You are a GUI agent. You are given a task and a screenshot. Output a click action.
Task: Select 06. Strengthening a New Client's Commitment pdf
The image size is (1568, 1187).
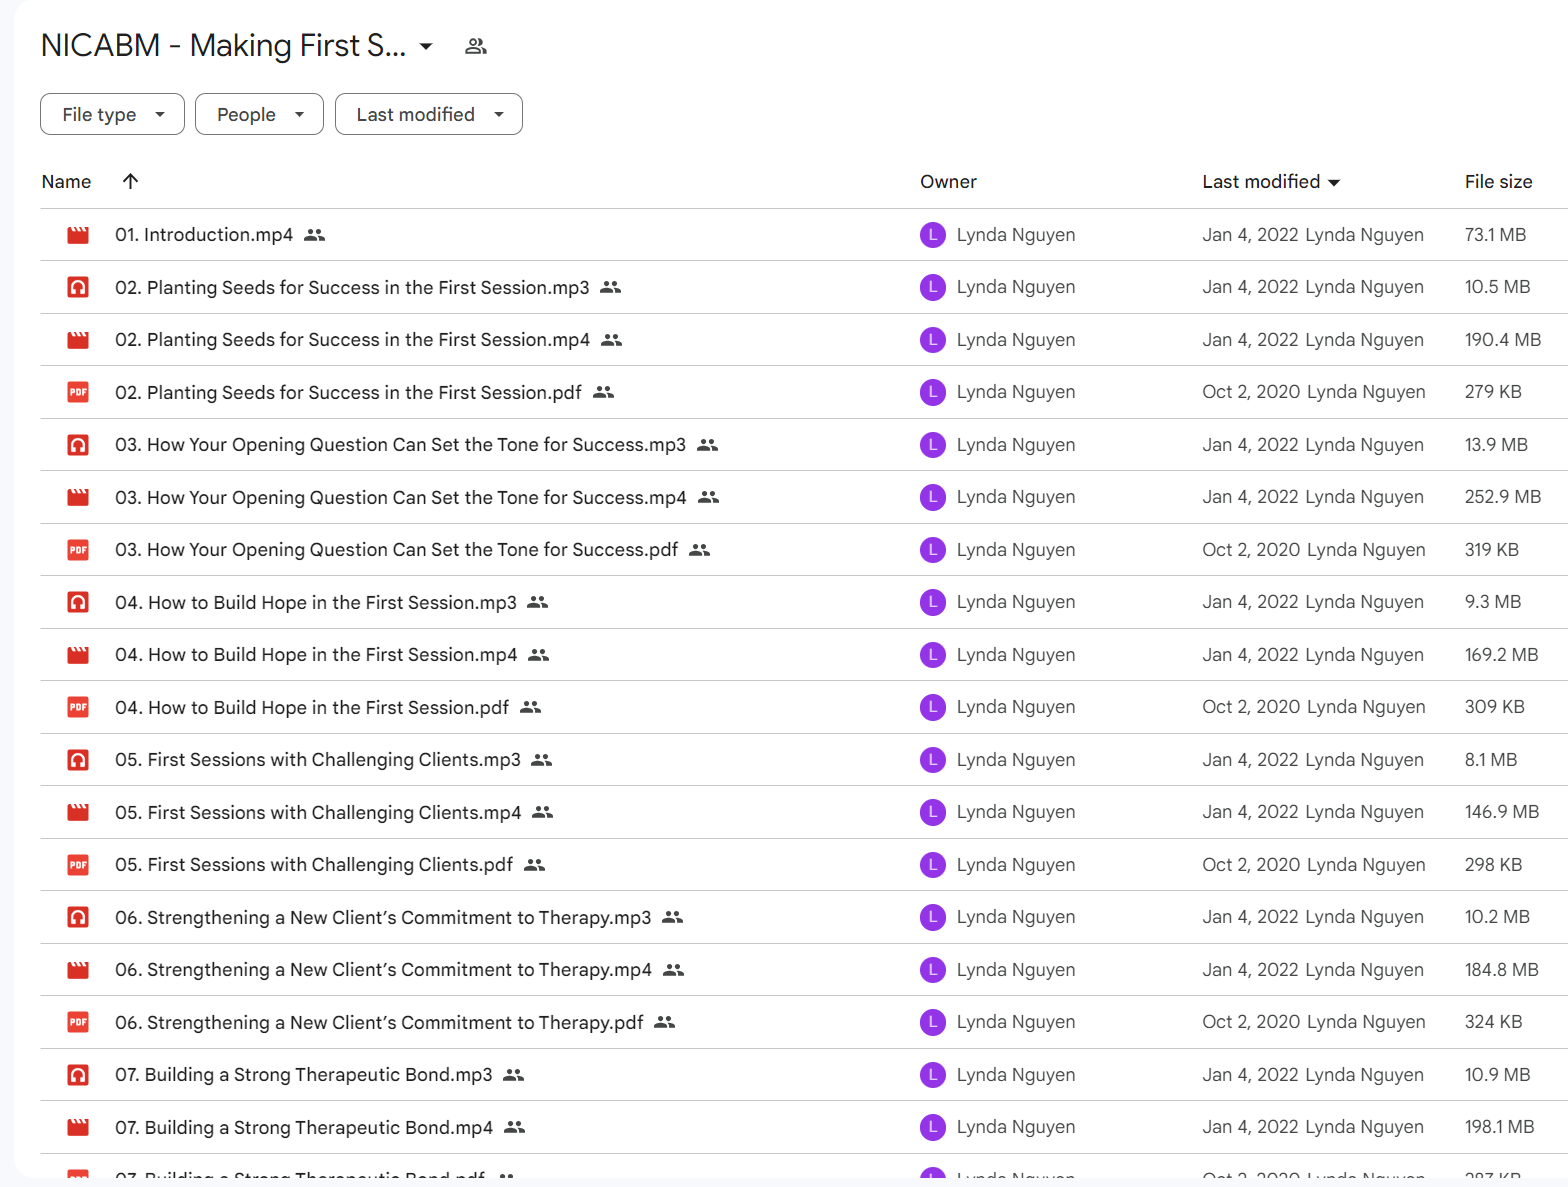point(379,1022)
